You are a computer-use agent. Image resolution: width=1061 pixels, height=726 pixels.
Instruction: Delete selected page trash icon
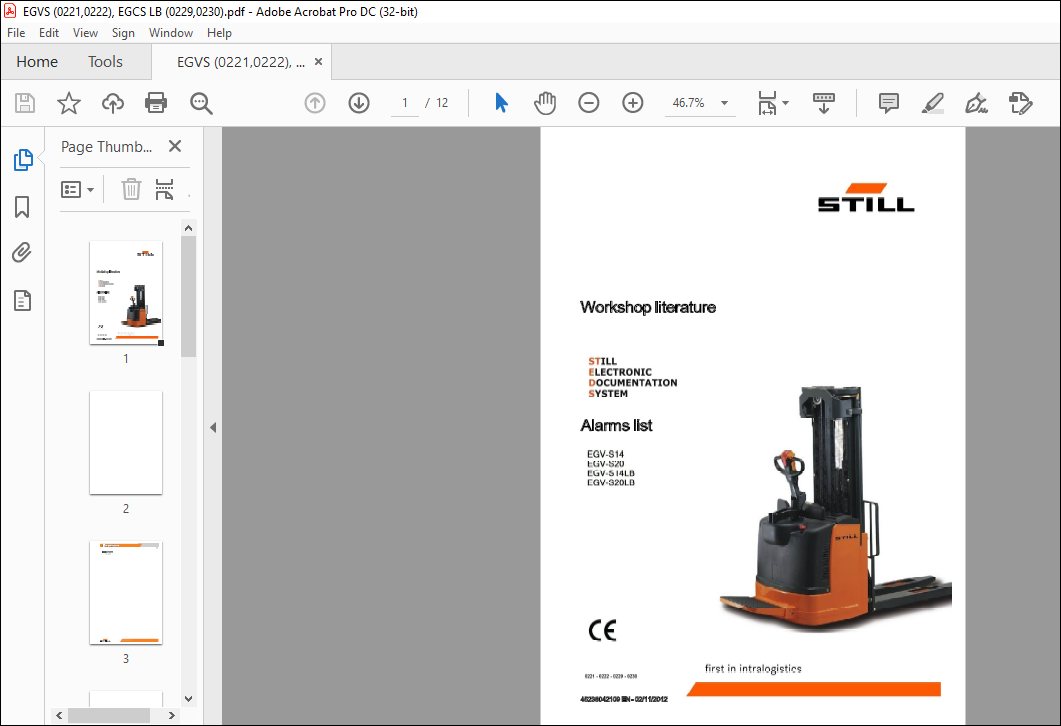[x=131, y=189]
